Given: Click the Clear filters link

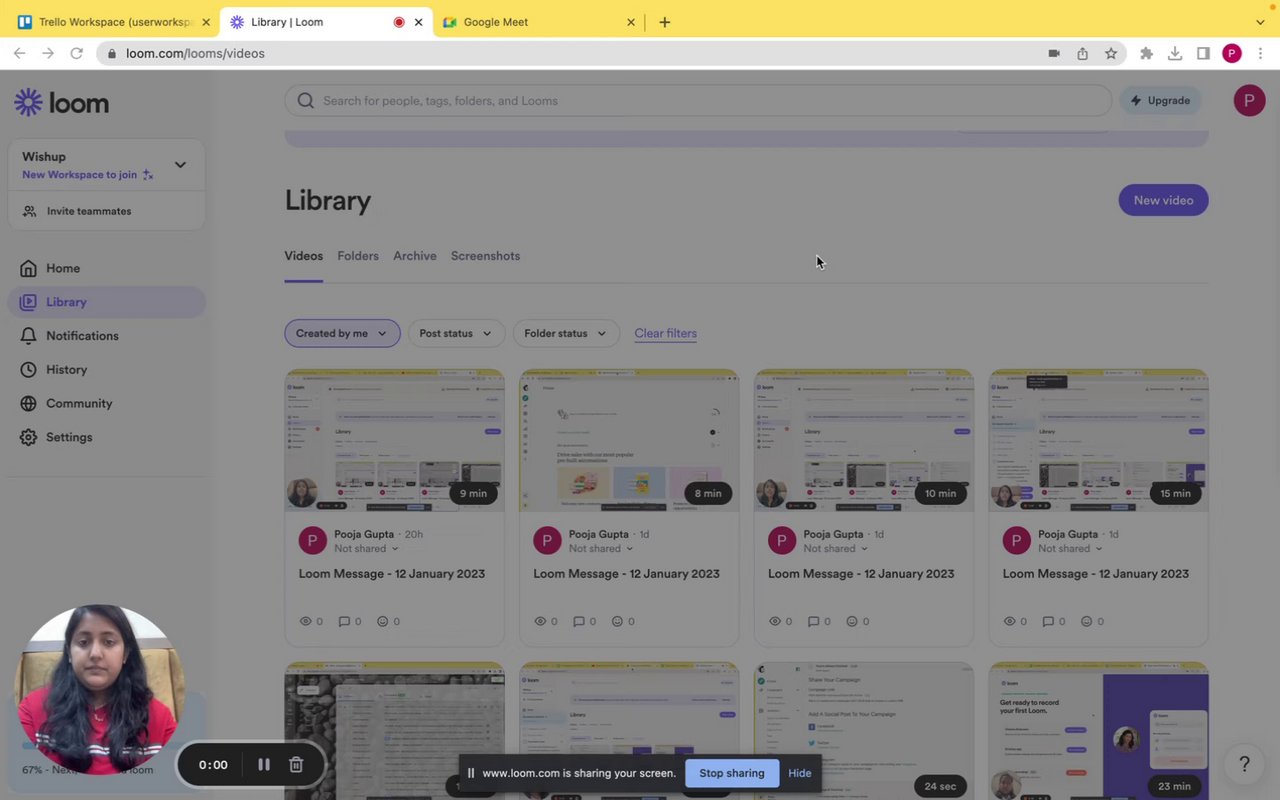Looking at the screenshot, I should tap(665, 333).
